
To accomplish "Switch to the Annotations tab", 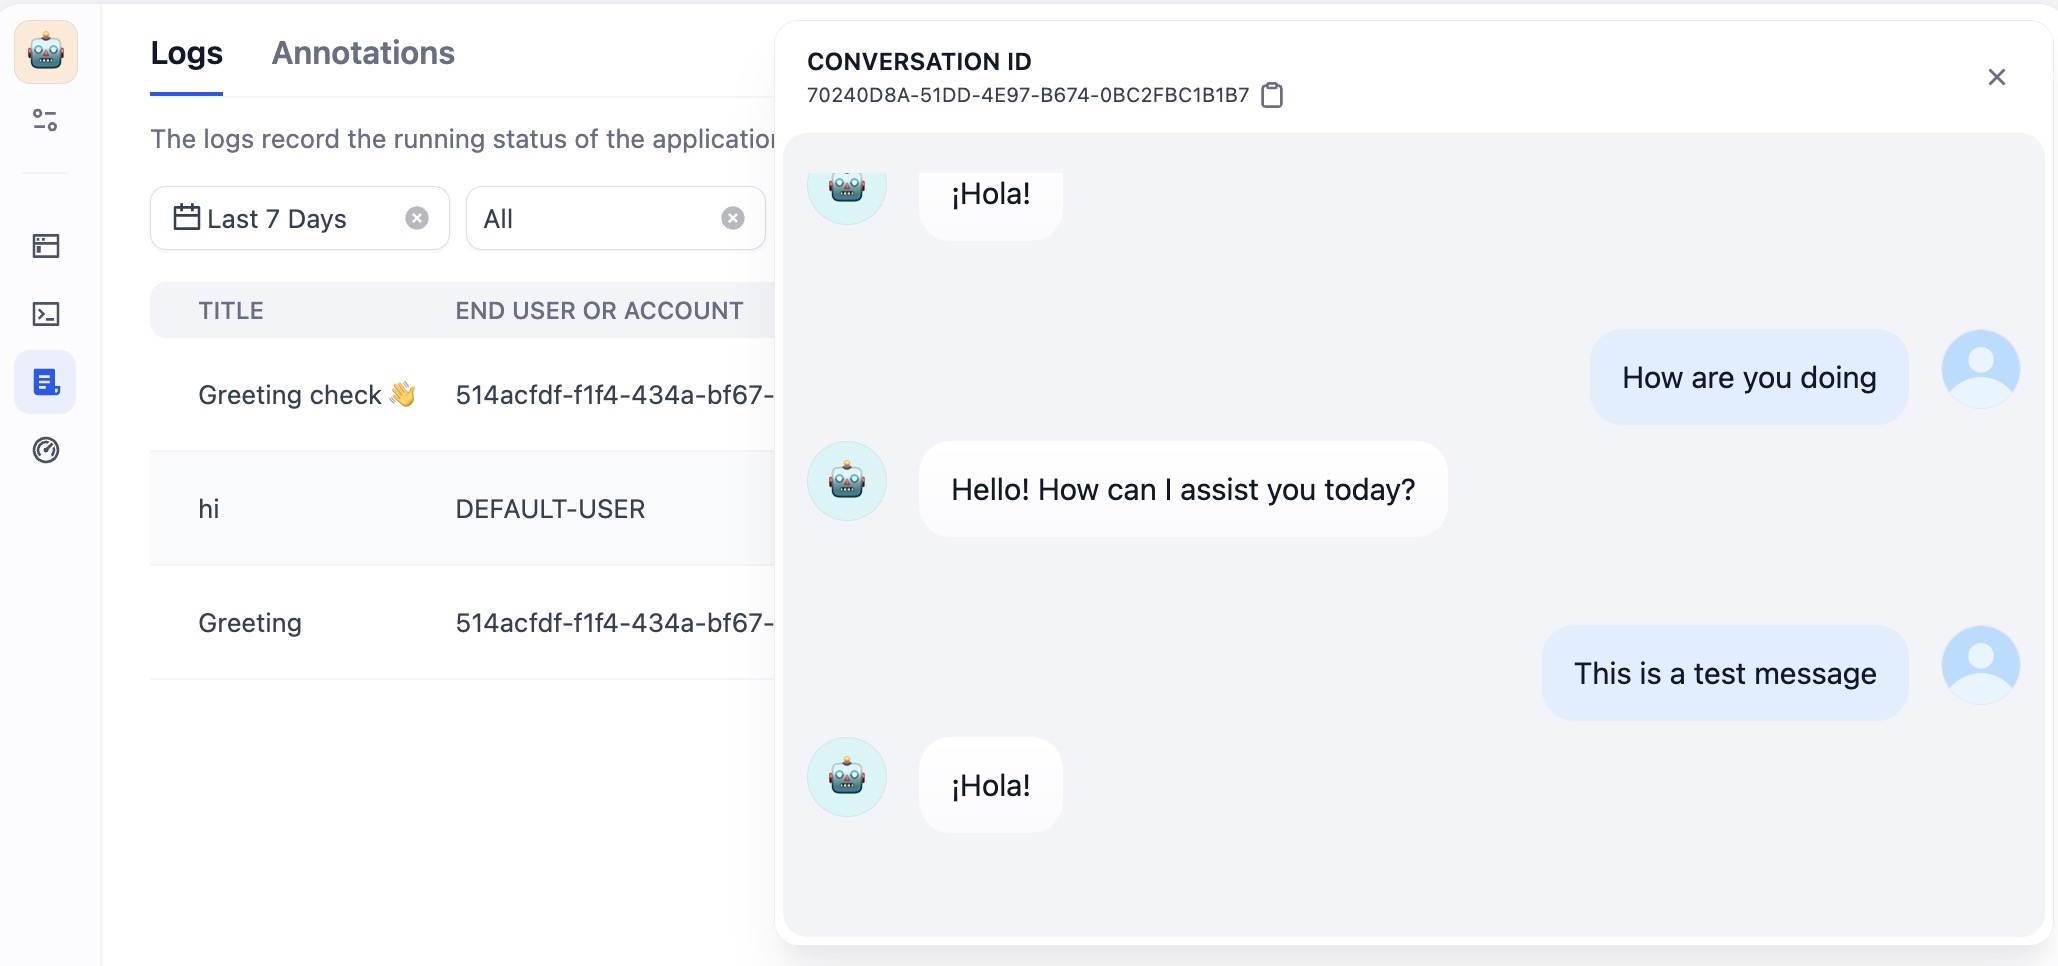I will click(x=363, y=53).
